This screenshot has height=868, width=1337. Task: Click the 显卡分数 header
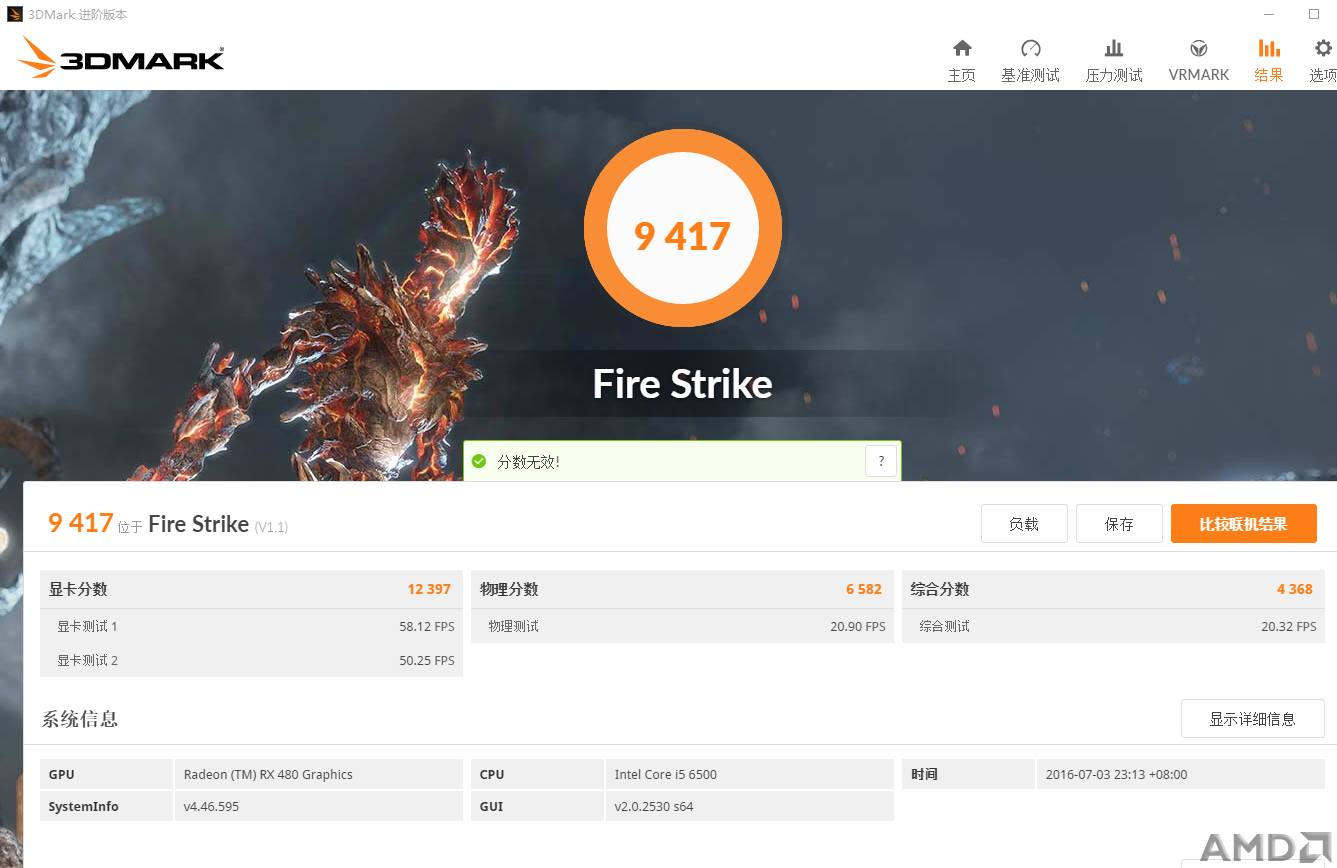78,589
